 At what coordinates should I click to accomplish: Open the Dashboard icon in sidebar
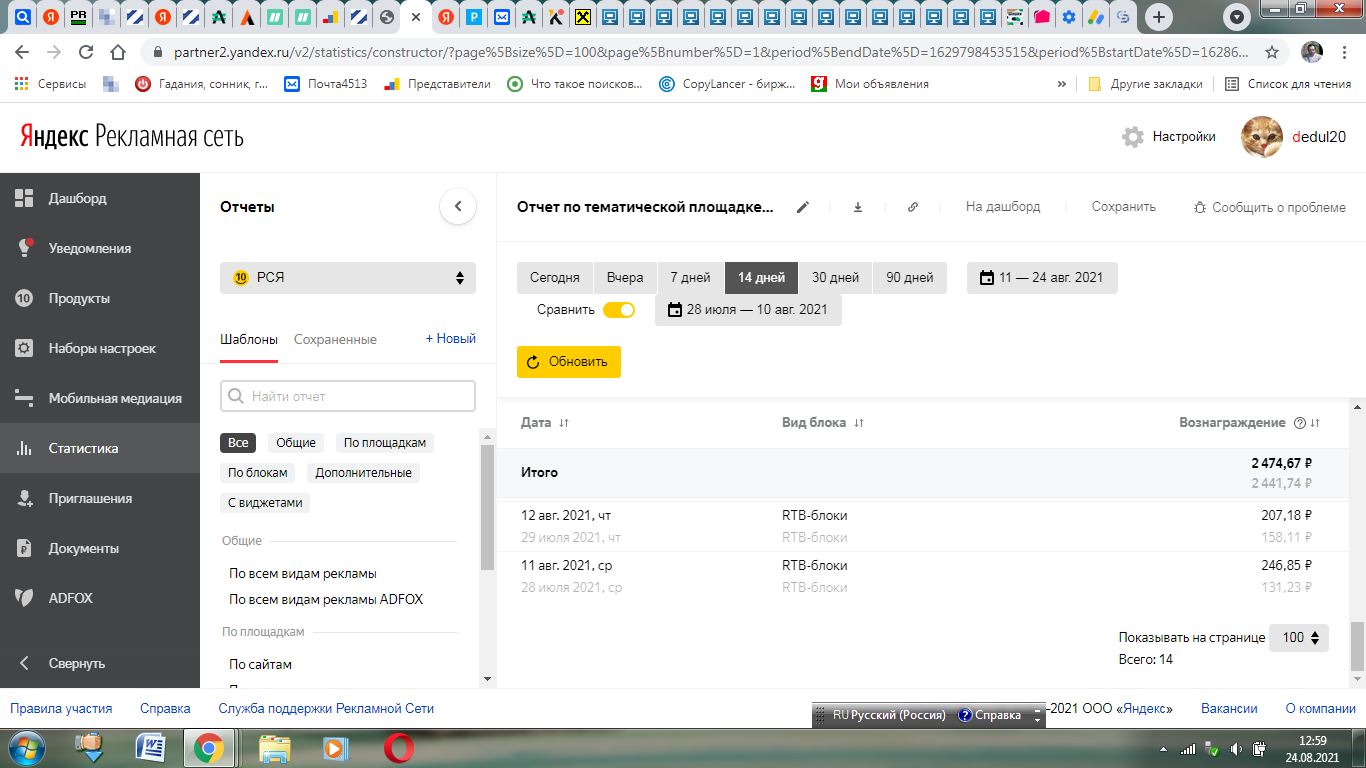coord(25,198)
